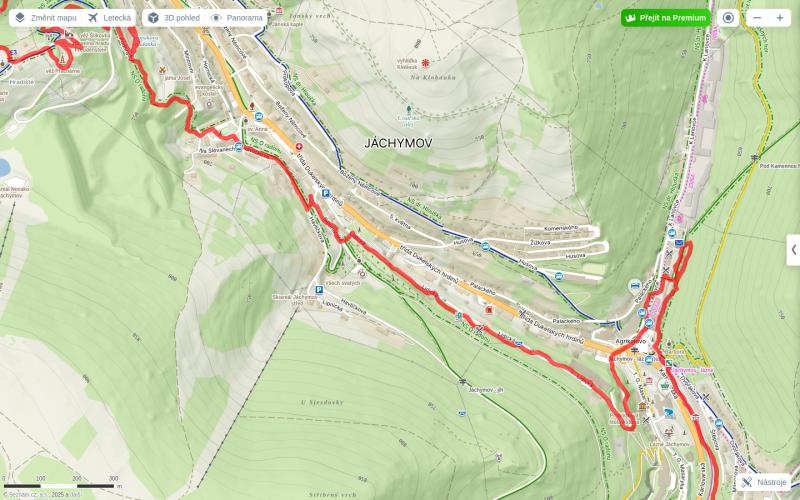This screenshot has height=500, width=800.
Task: Click the Přejít na Premium button
Action: coord(665,18)
